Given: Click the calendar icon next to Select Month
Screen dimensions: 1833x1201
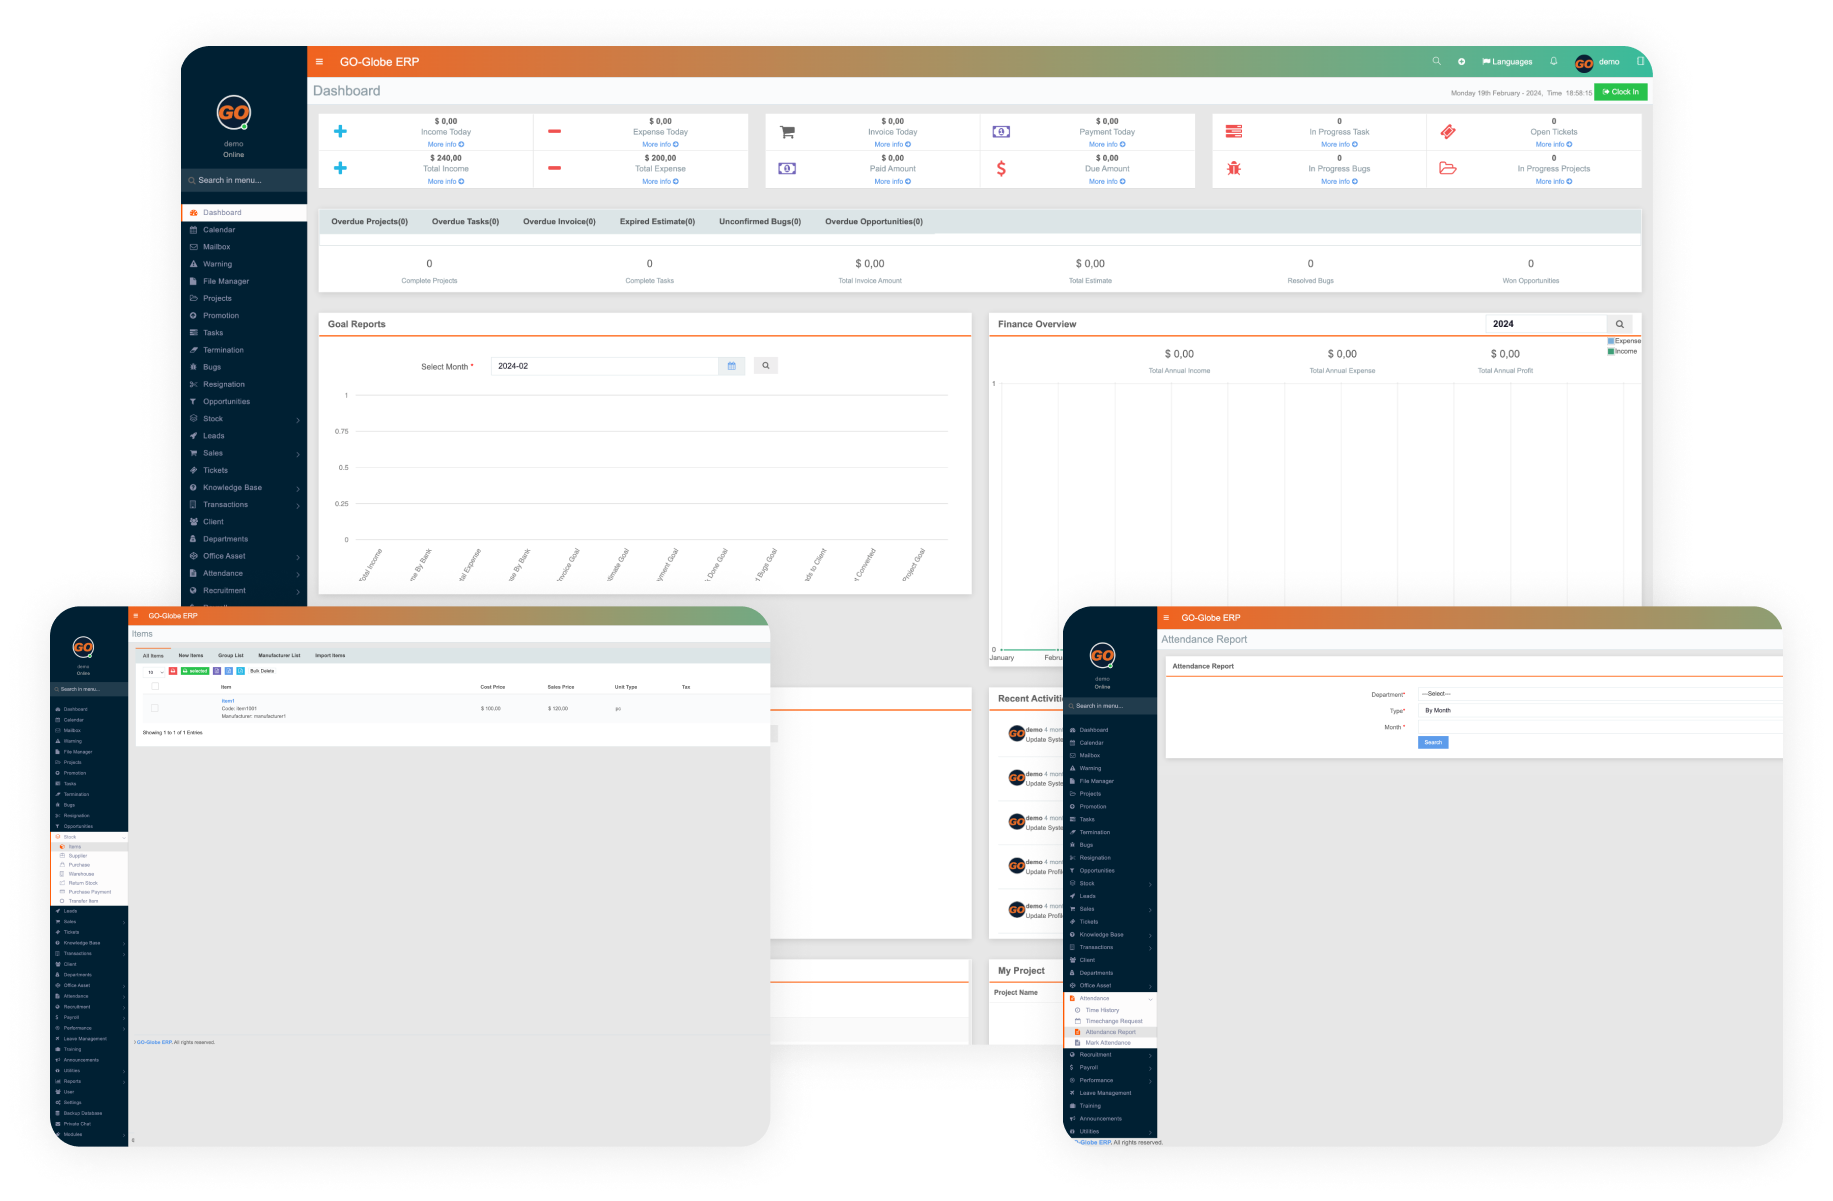Looking at the screenshot, I should pos(731,366).
